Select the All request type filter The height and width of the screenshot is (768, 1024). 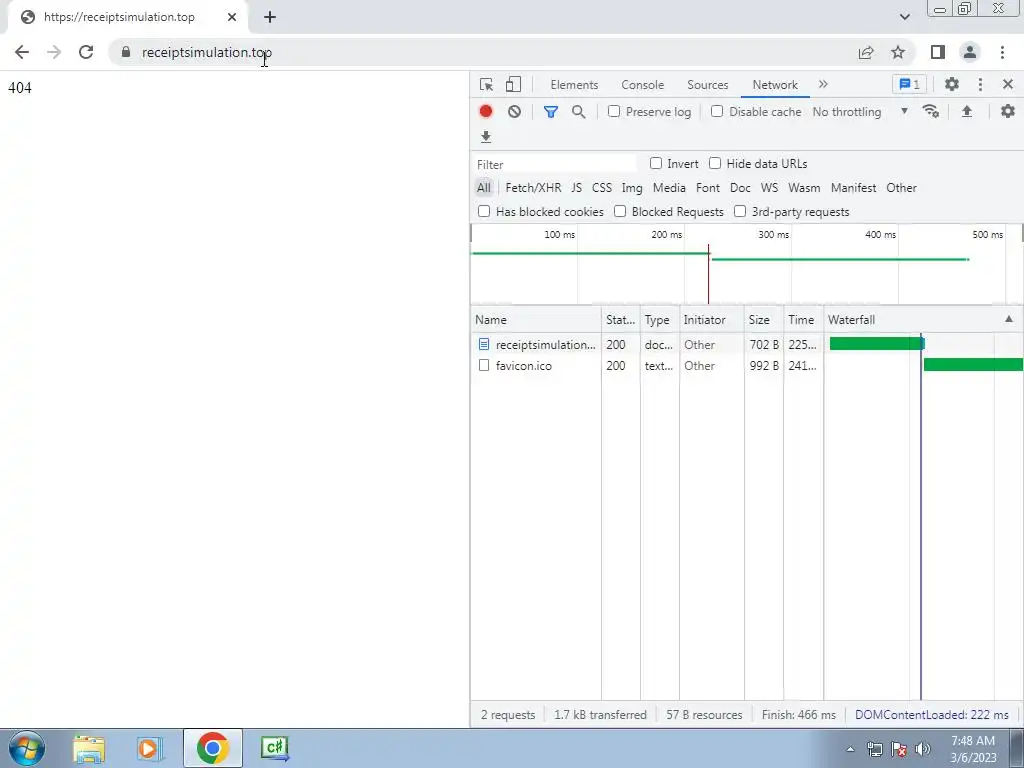tap(483, 188)
